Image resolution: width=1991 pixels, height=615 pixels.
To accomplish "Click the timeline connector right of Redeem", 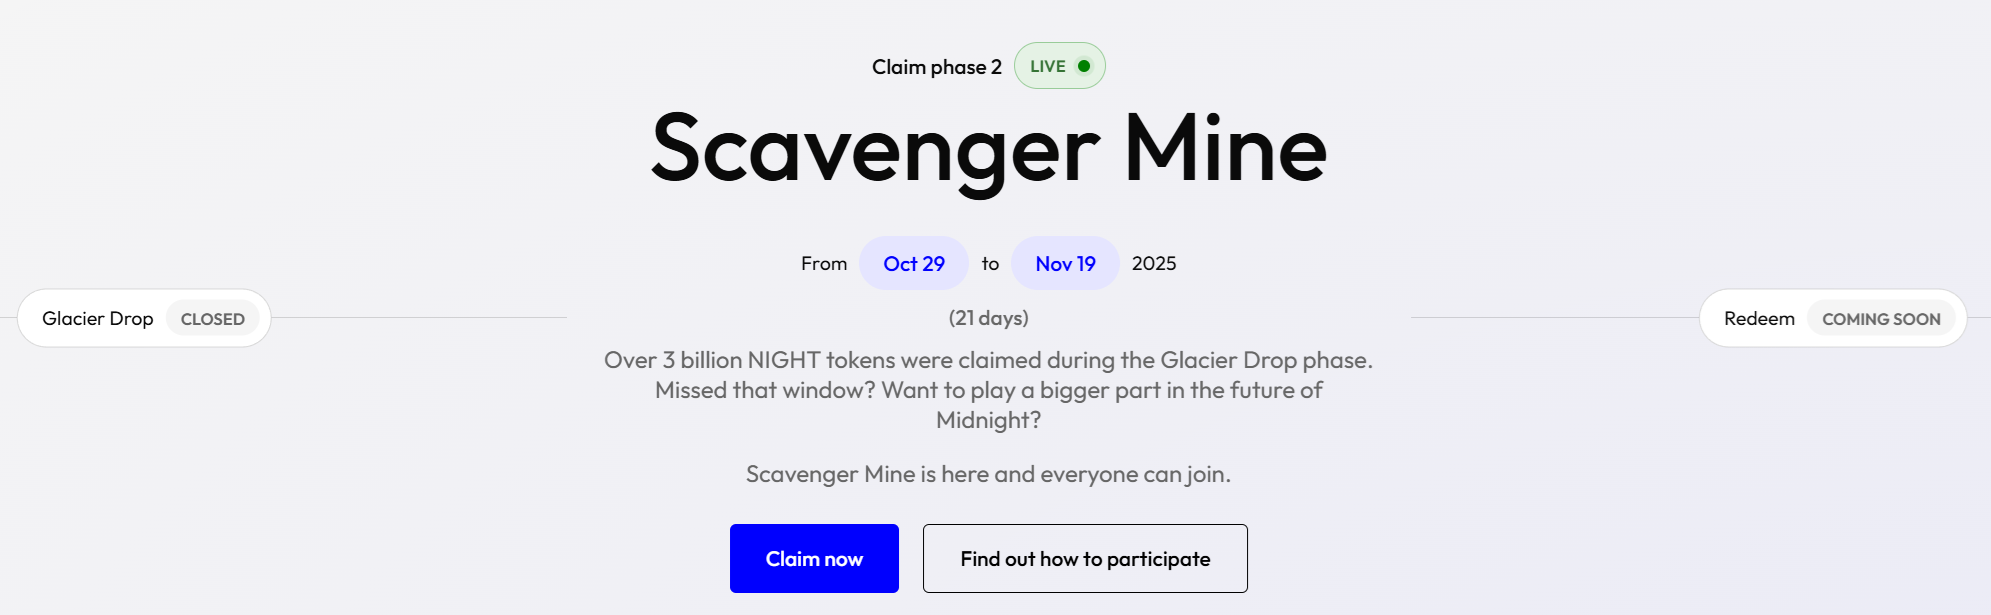I will point(1980,318).
